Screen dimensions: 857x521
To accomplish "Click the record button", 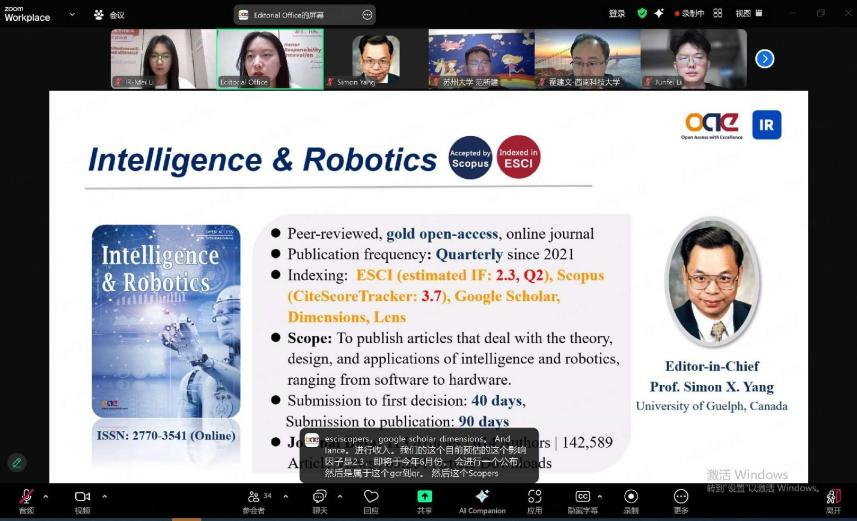I will pyautogui.click(x=631, y=497).
